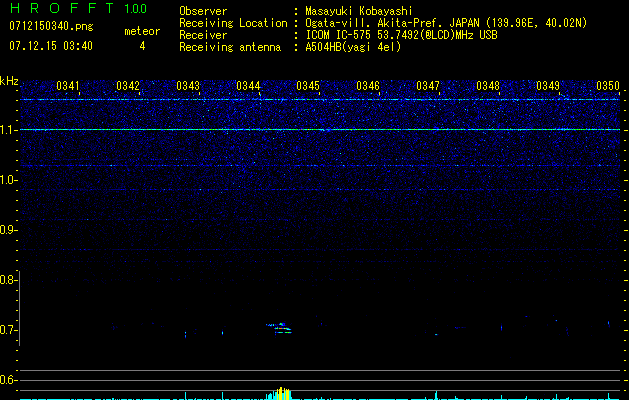629x400 pixels.
Task: Click the bright meteor echo near 0.7 kHz
Action: pos(281,327)
